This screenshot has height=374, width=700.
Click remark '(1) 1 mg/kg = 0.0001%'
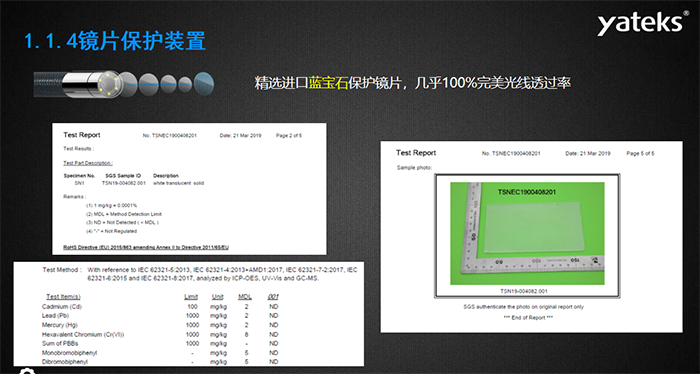(x=112, y=206)
